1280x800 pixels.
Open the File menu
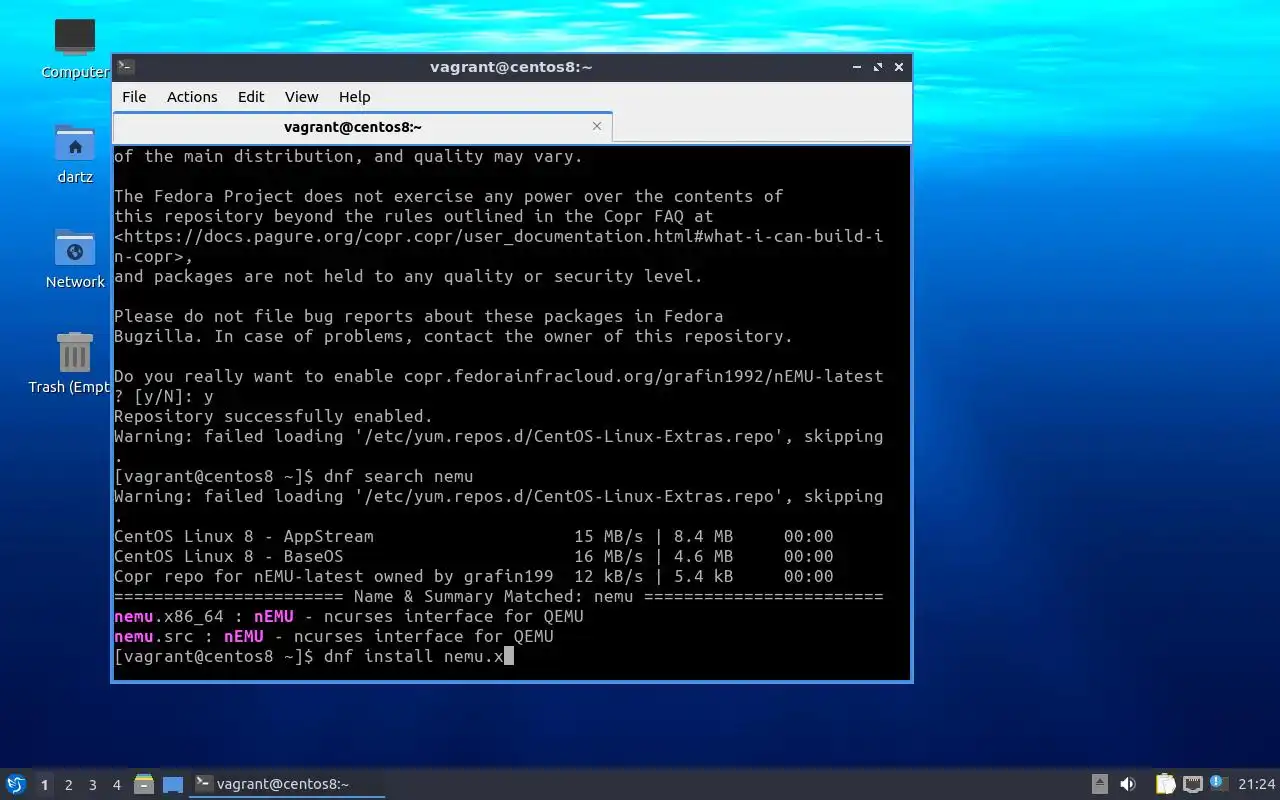point(134,97)
